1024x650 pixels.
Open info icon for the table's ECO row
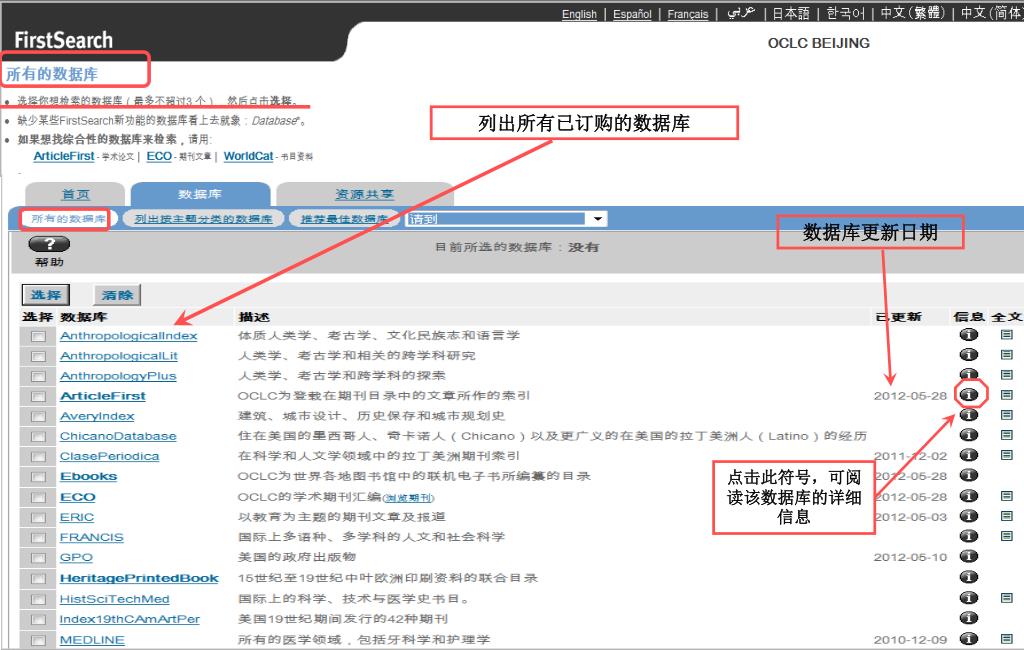click(968, 496)
